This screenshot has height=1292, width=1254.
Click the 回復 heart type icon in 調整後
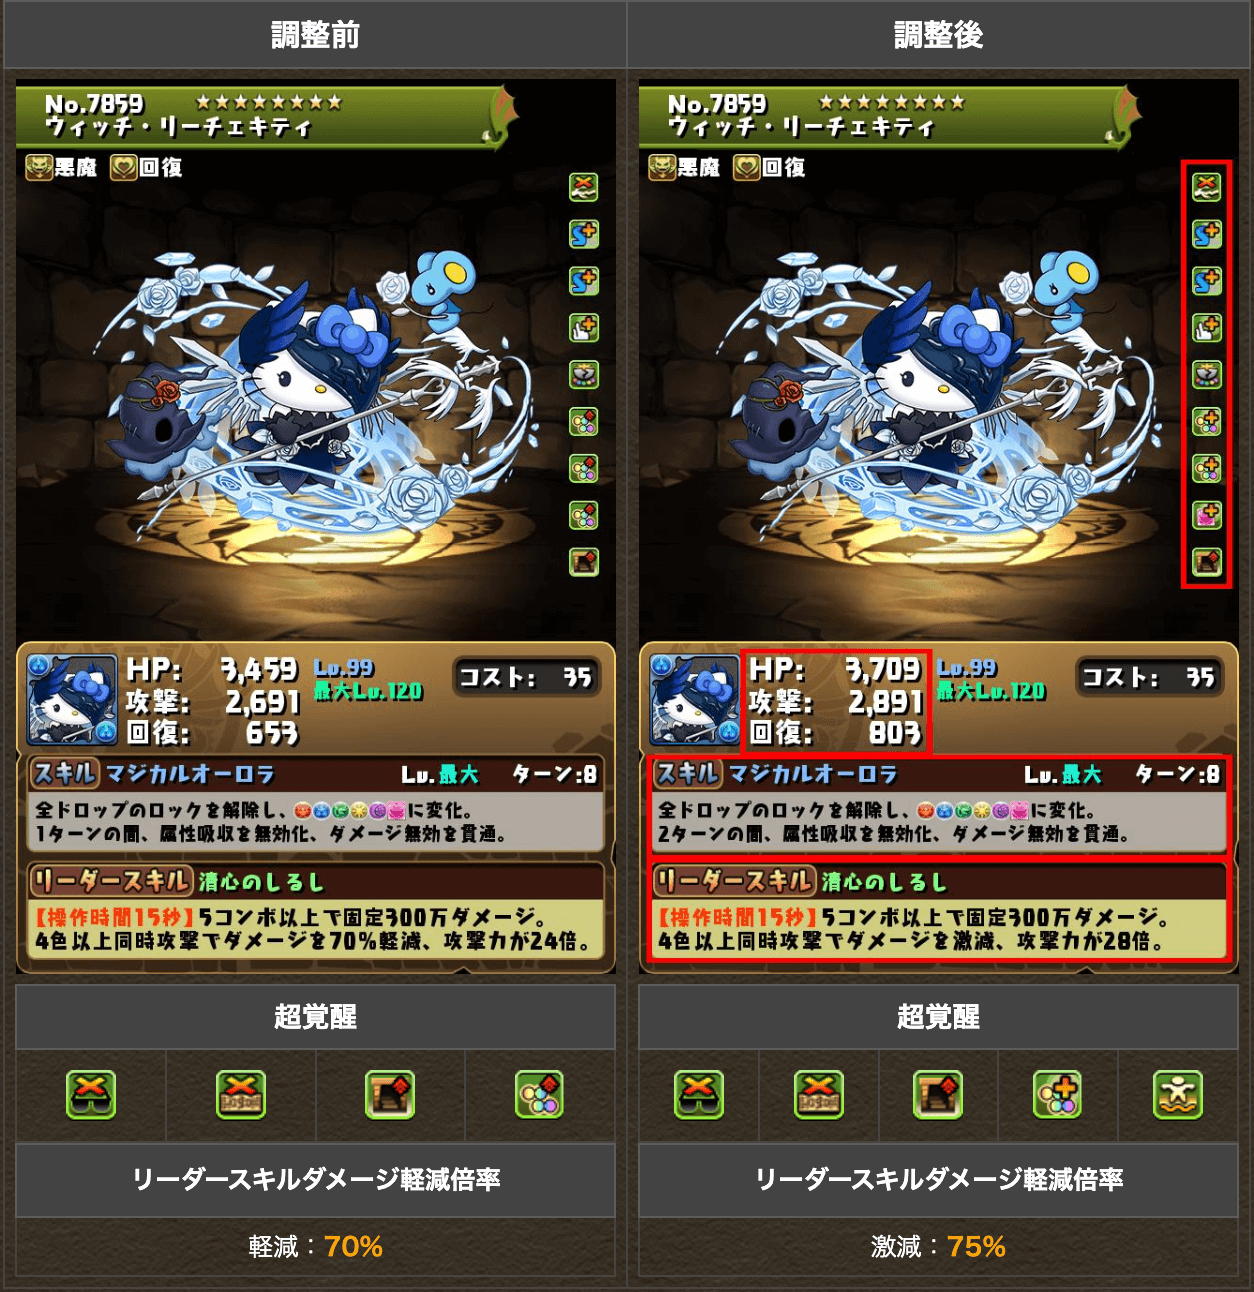[746, 167]
